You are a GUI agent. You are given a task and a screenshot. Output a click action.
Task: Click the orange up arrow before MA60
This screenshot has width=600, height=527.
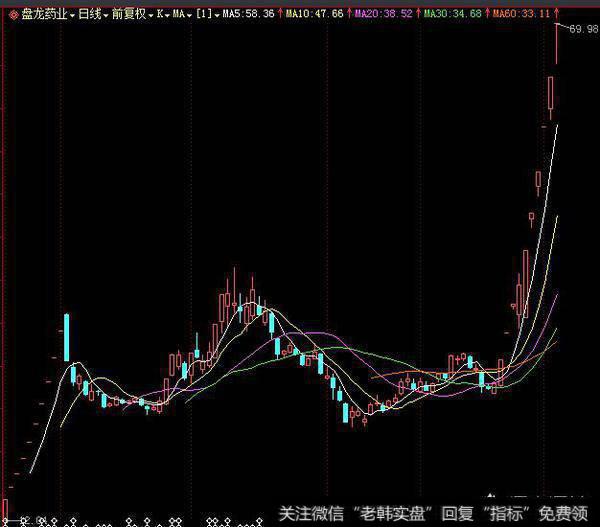(x=488, y=15)
